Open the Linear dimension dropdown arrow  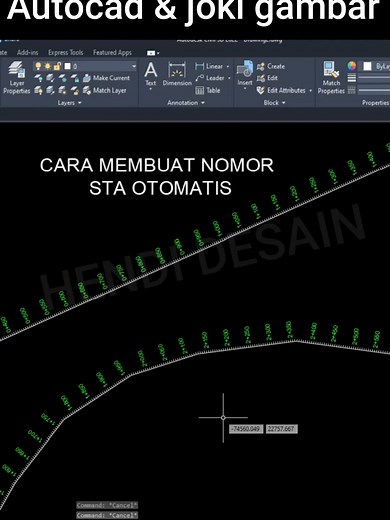pos(228,66)
